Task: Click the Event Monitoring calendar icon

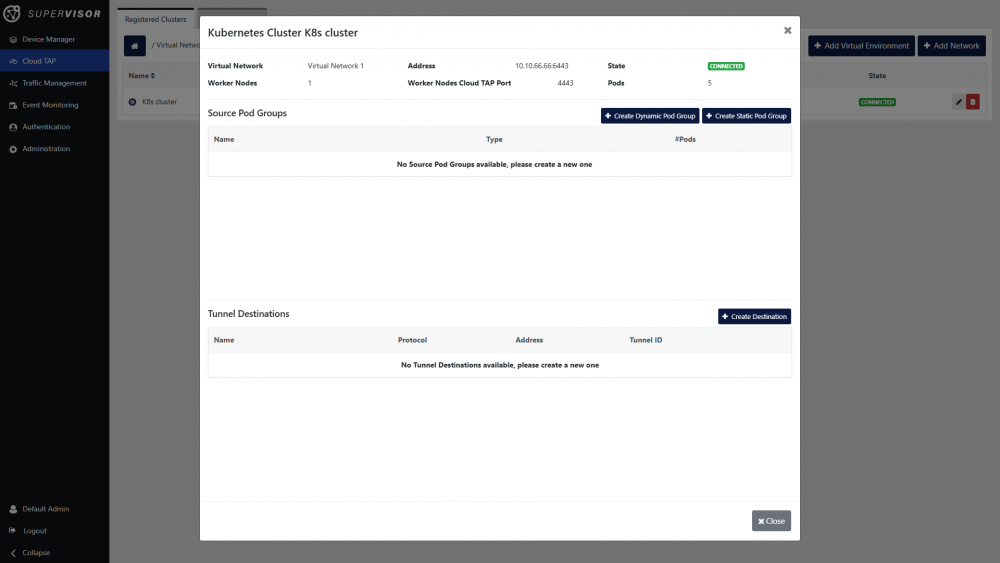Action: (x=13, y=105)
